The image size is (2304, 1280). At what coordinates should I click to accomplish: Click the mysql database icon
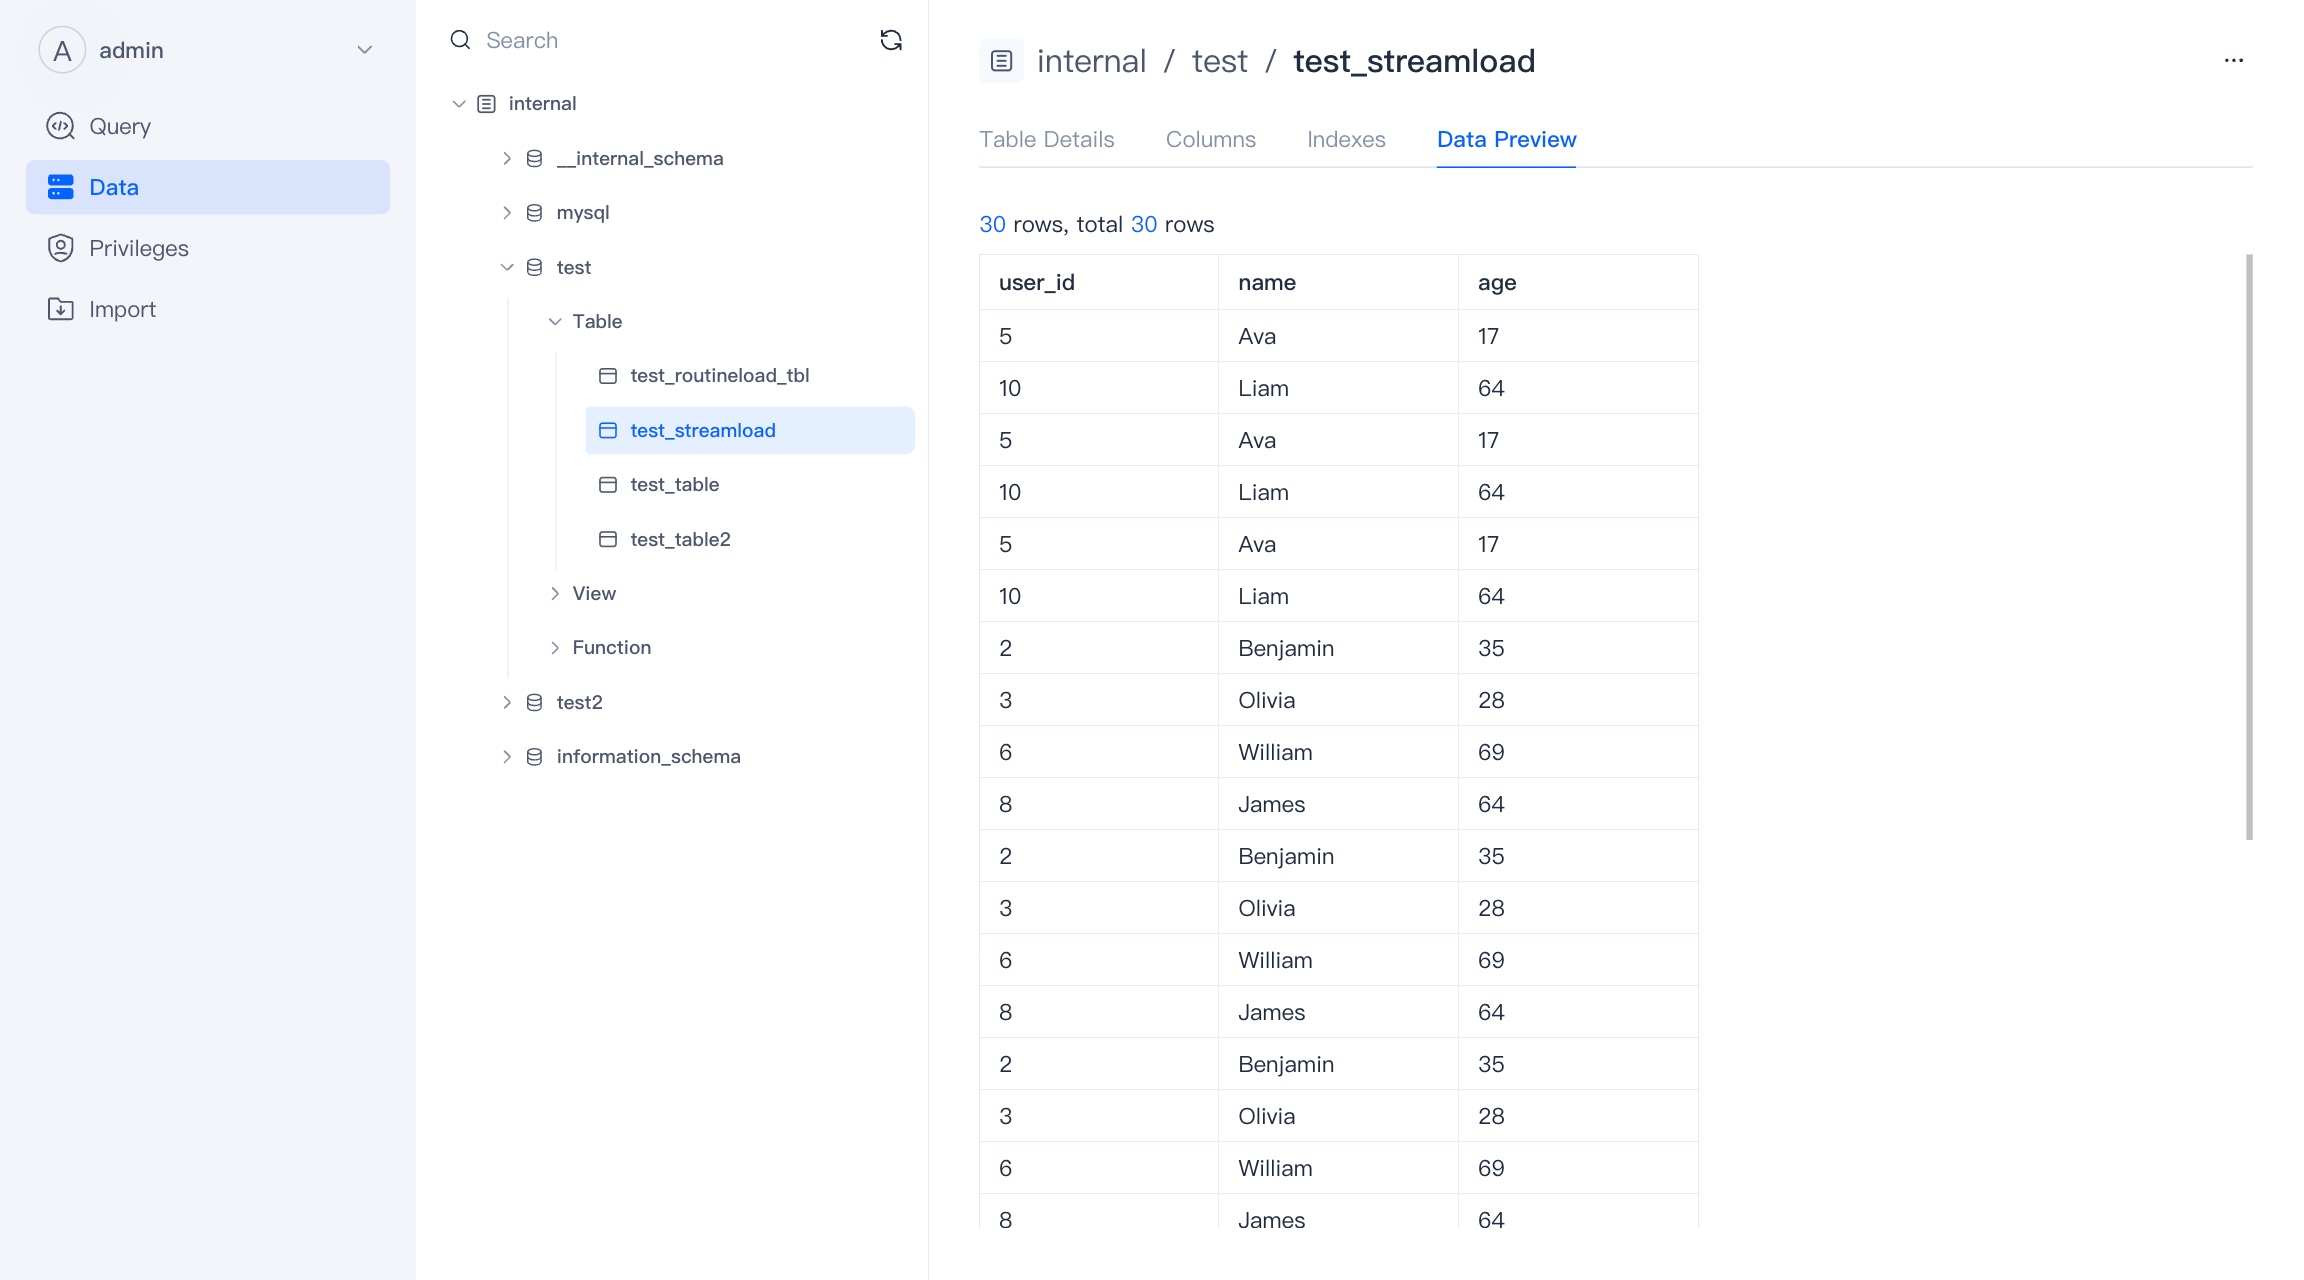coord(535,213)
